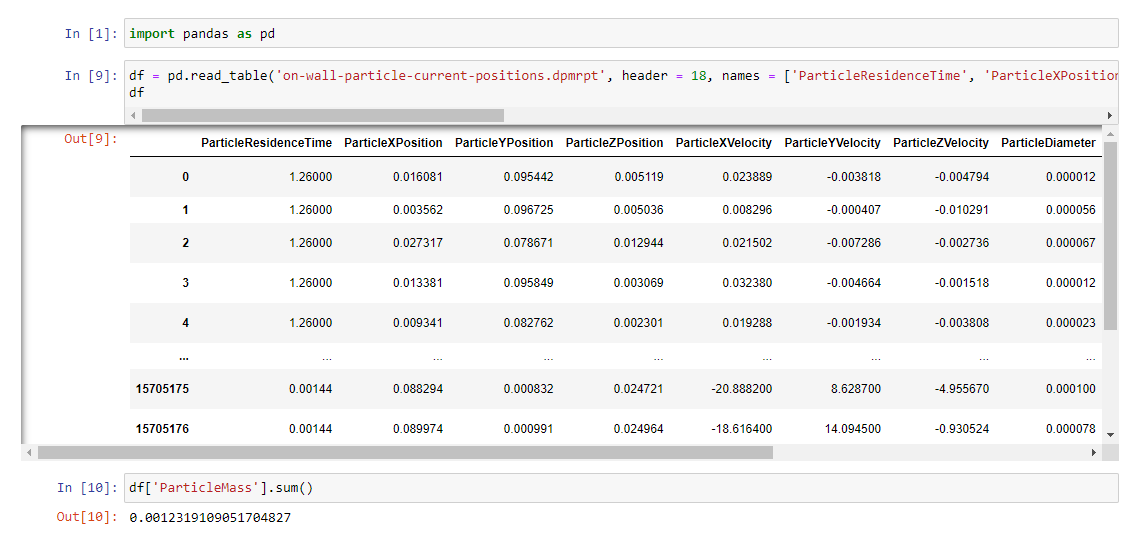This screenshot has width=1136, height=533.
Task: Click cell value -4.955670
Action: click(x=961, y=390)
